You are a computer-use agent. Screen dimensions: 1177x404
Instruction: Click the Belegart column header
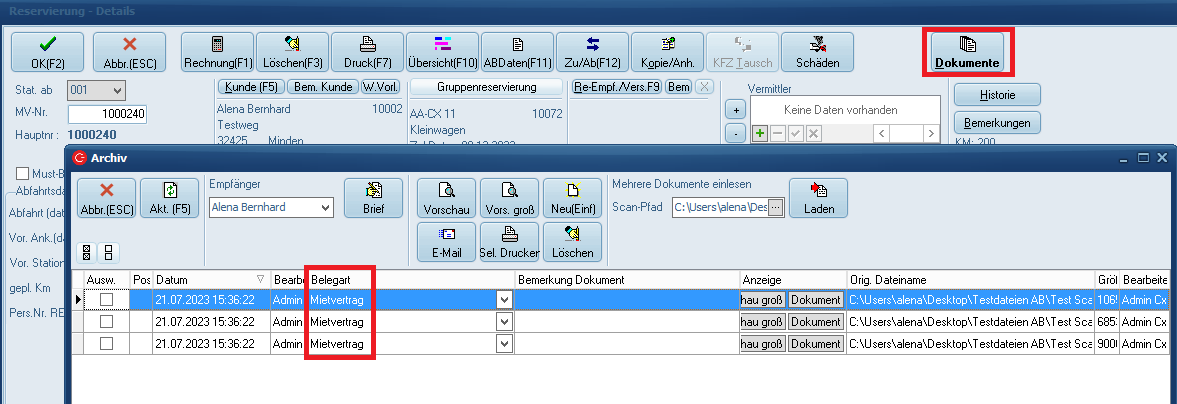410,279
